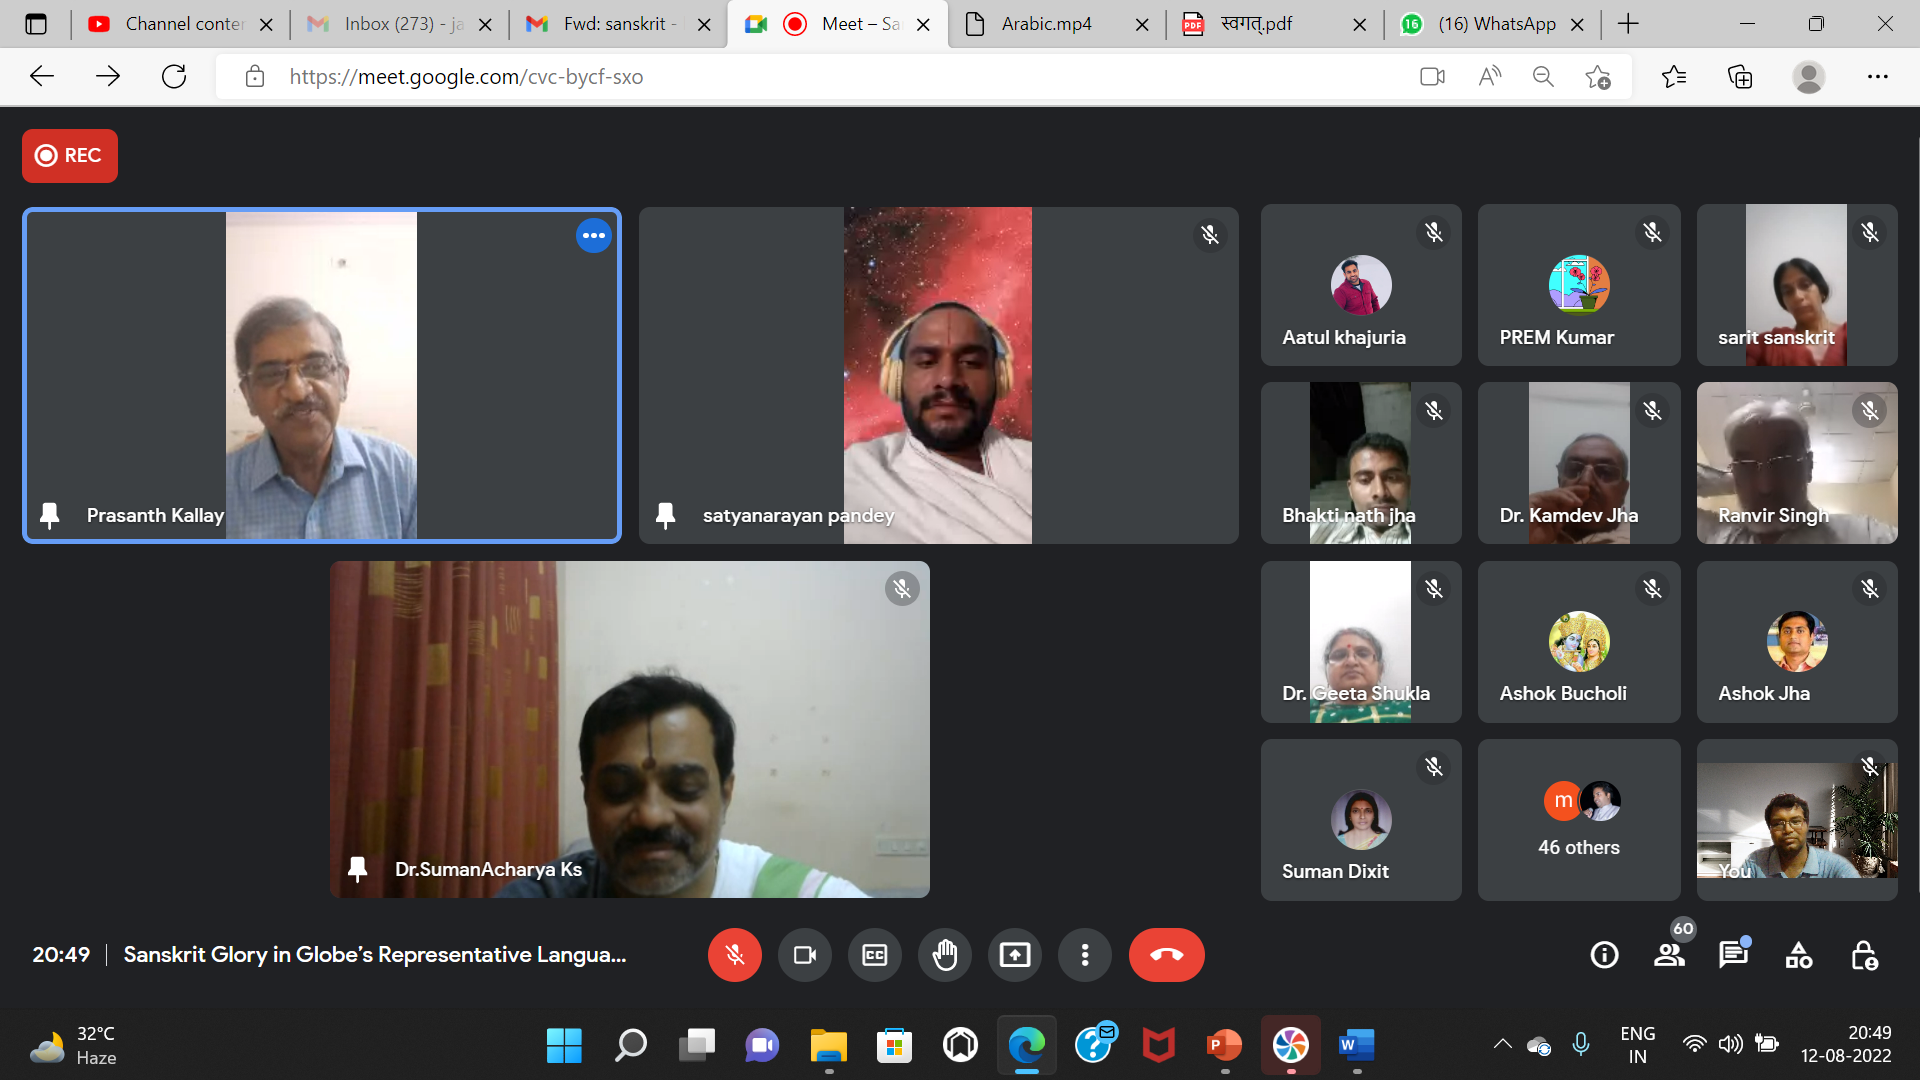1920x1080 pixels.
Task: Show everyone participants panel
Action: point(1669,955)
